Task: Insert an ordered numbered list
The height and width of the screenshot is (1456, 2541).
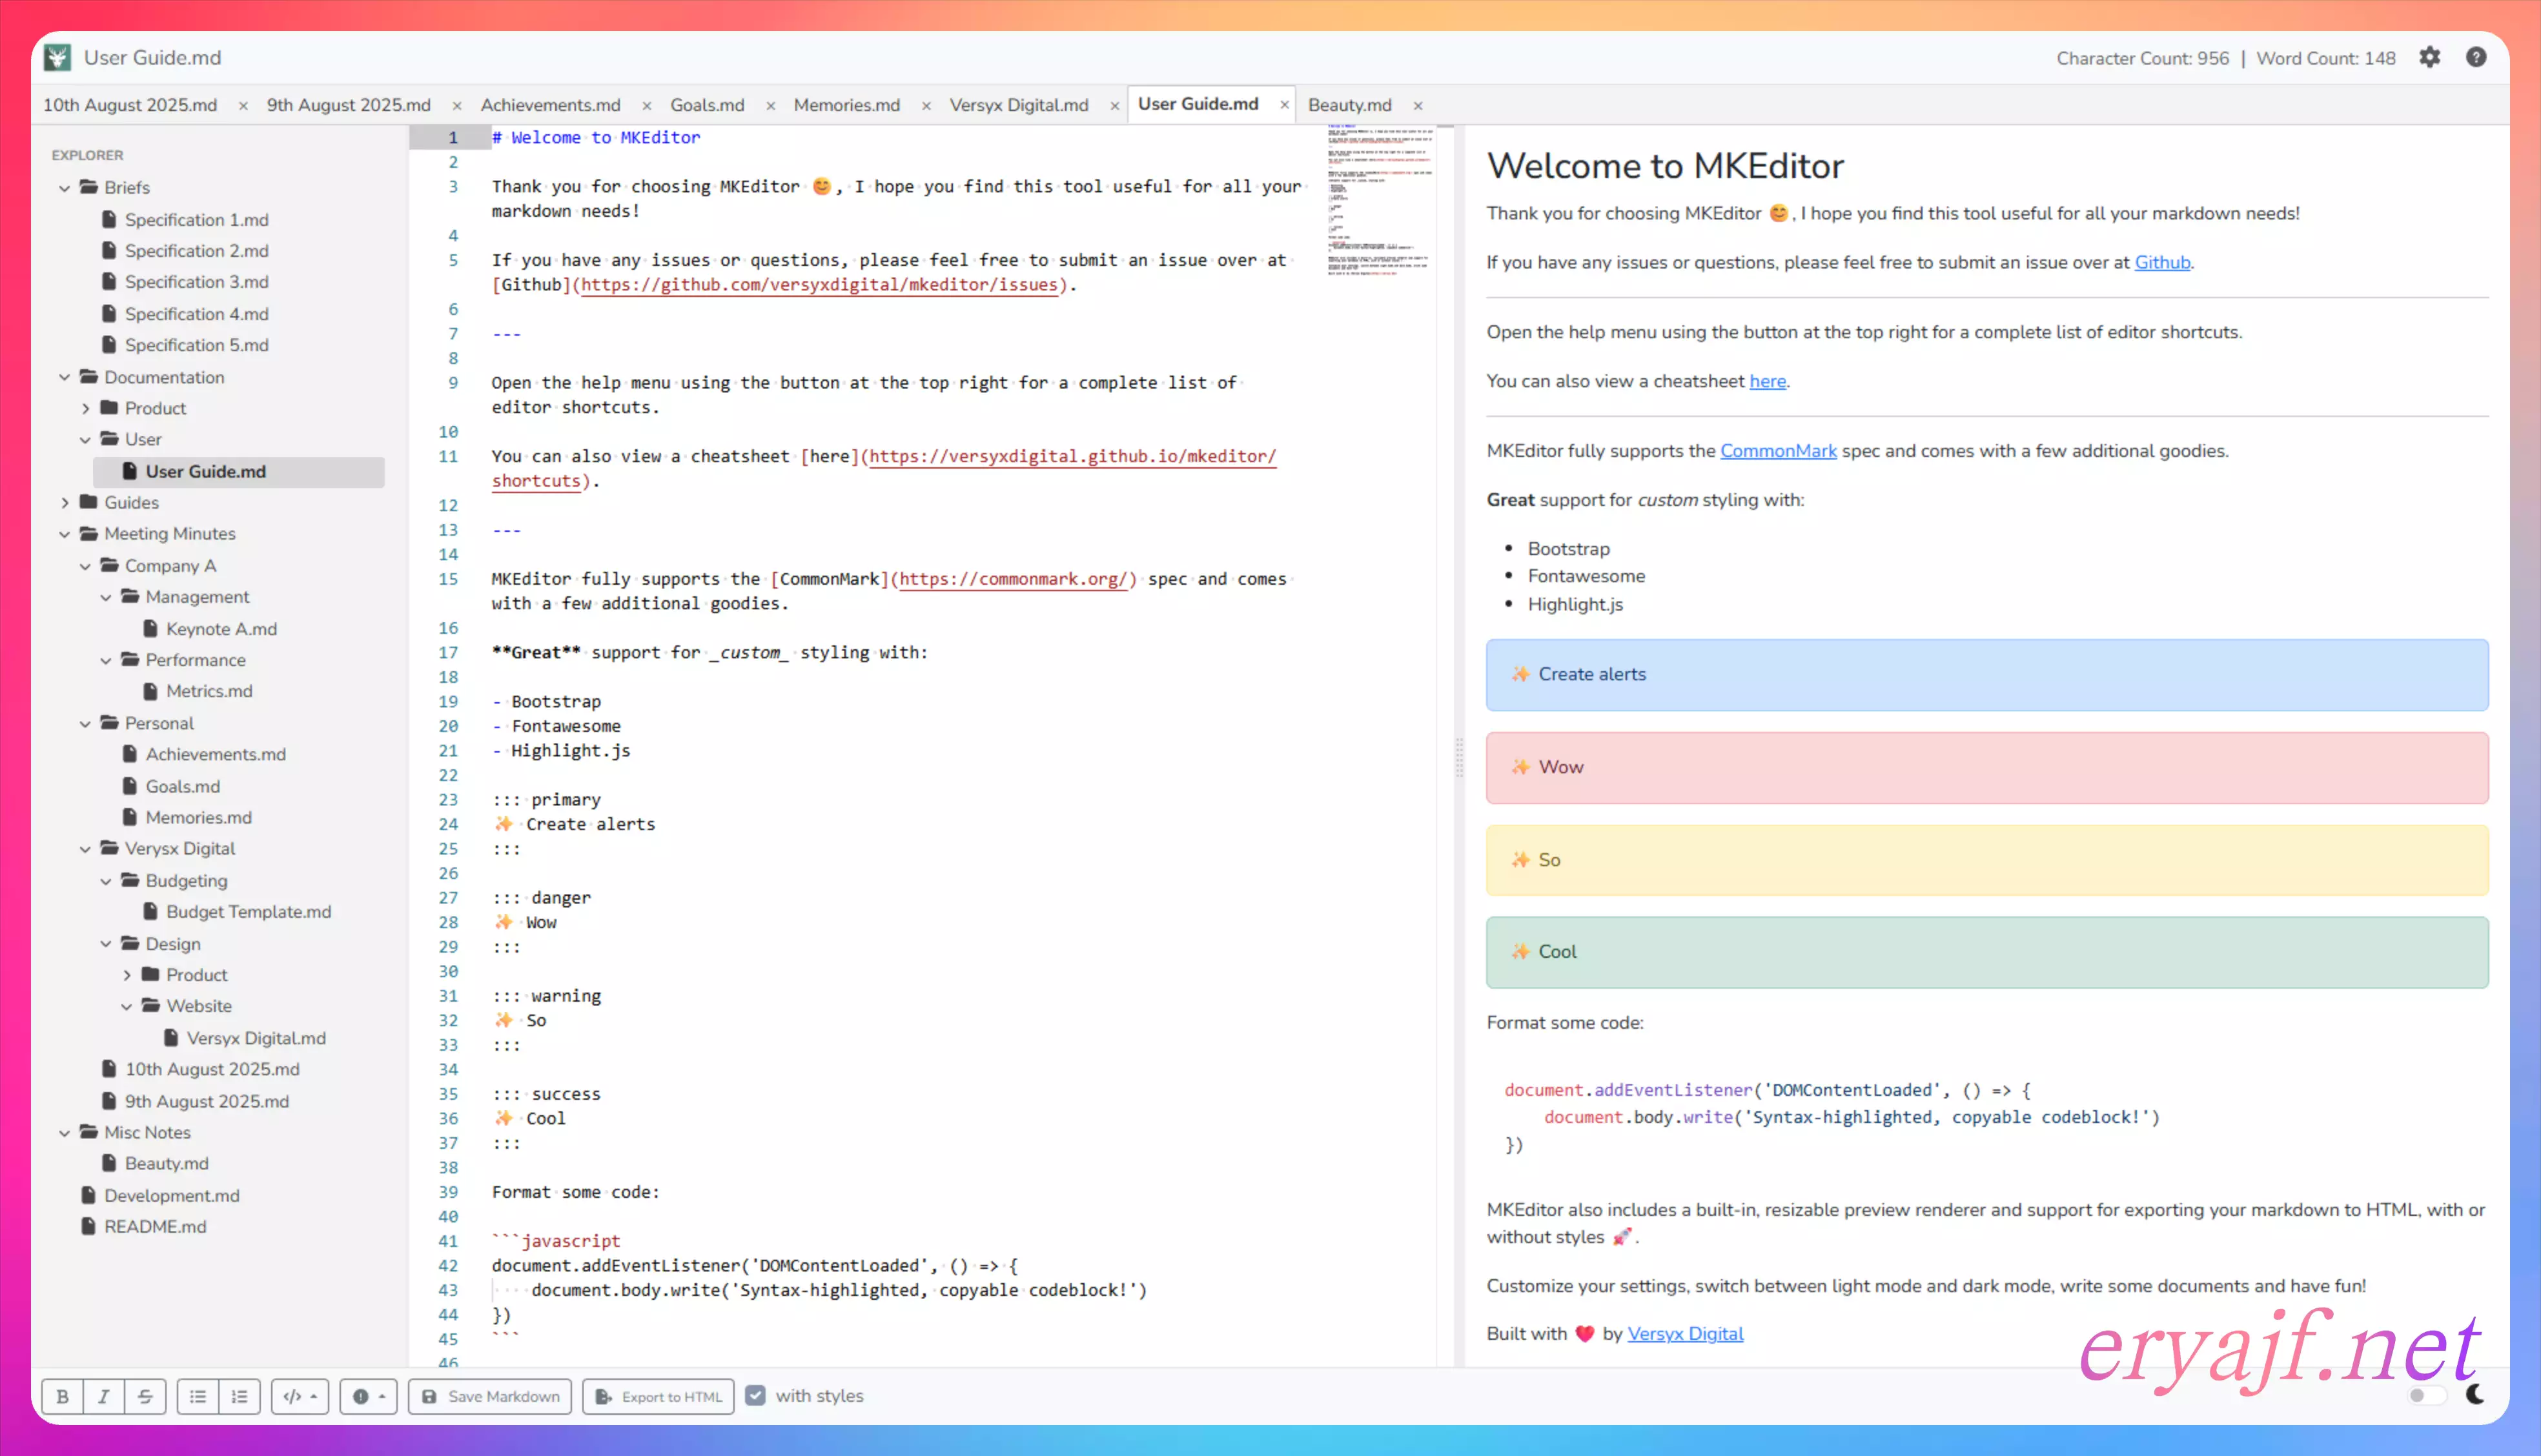Action: [x=240, y=1396]
